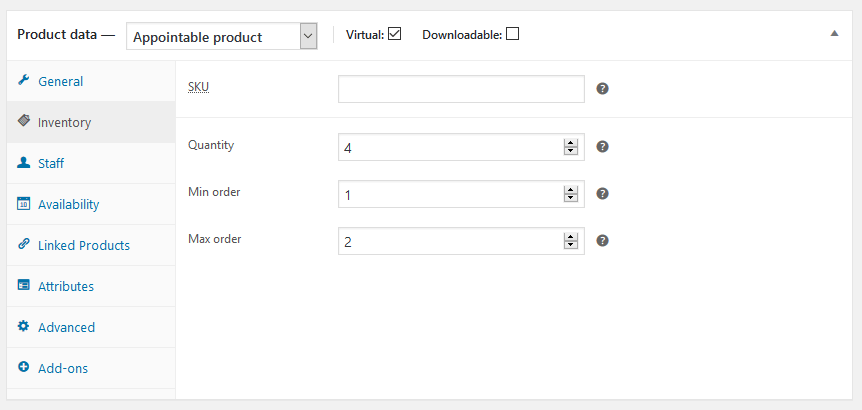Viewport: 862px width, 410px height.
Task: Enable the Downloadable checkbox
Action: tap(512, 34)
